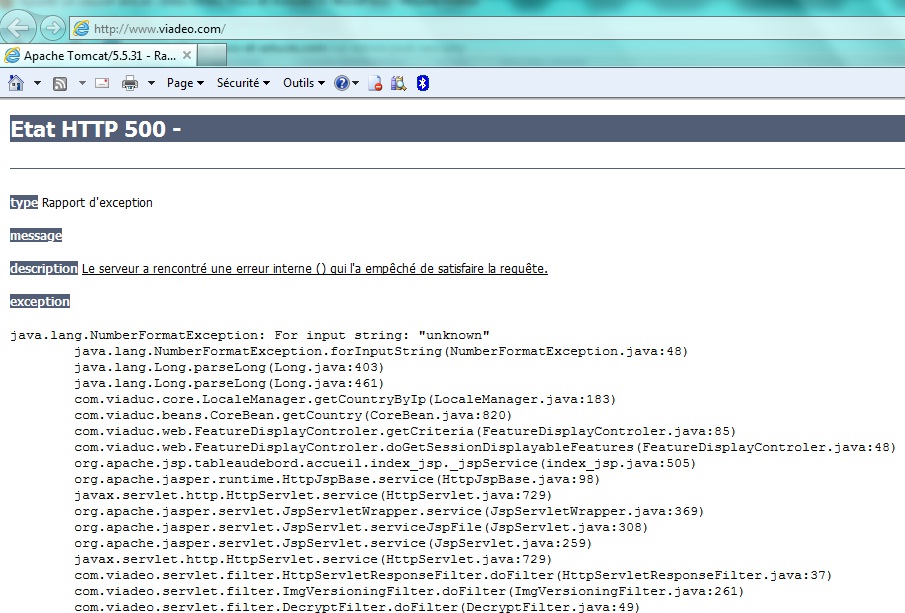Click the Long.java:403 stack line
The image size is (905, 613).
(x=229, y=367)
